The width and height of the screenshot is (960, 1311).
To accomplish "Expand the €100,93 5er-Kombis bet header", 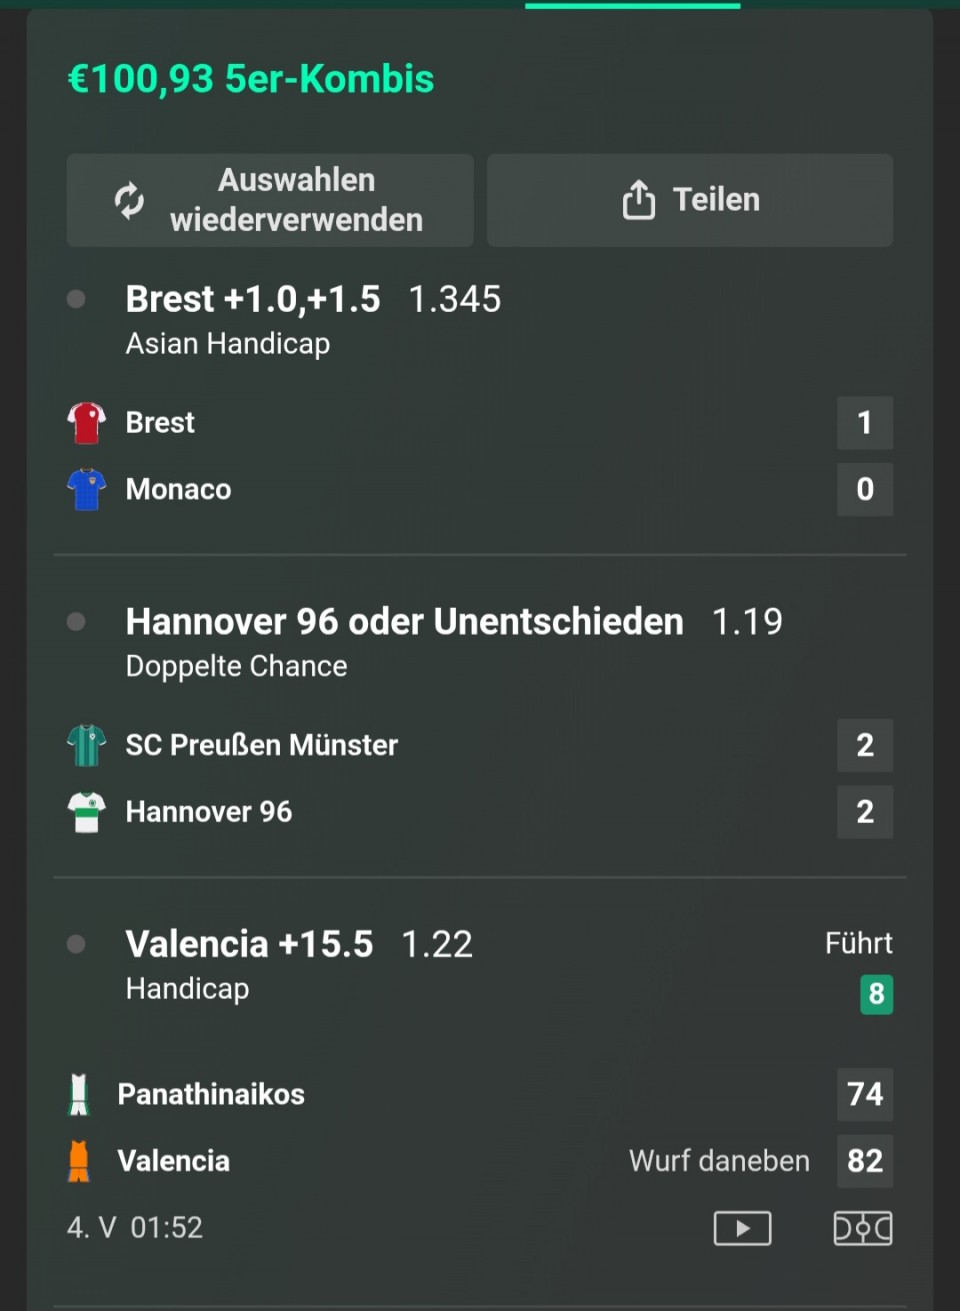I will [251, 79].
